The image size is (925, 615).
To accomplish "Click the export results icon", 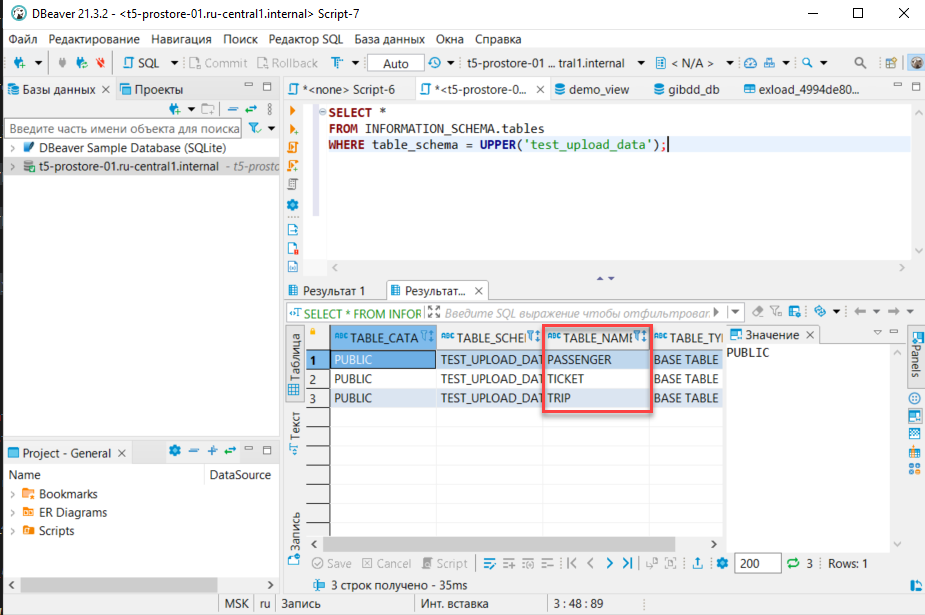I will point(697,564).
